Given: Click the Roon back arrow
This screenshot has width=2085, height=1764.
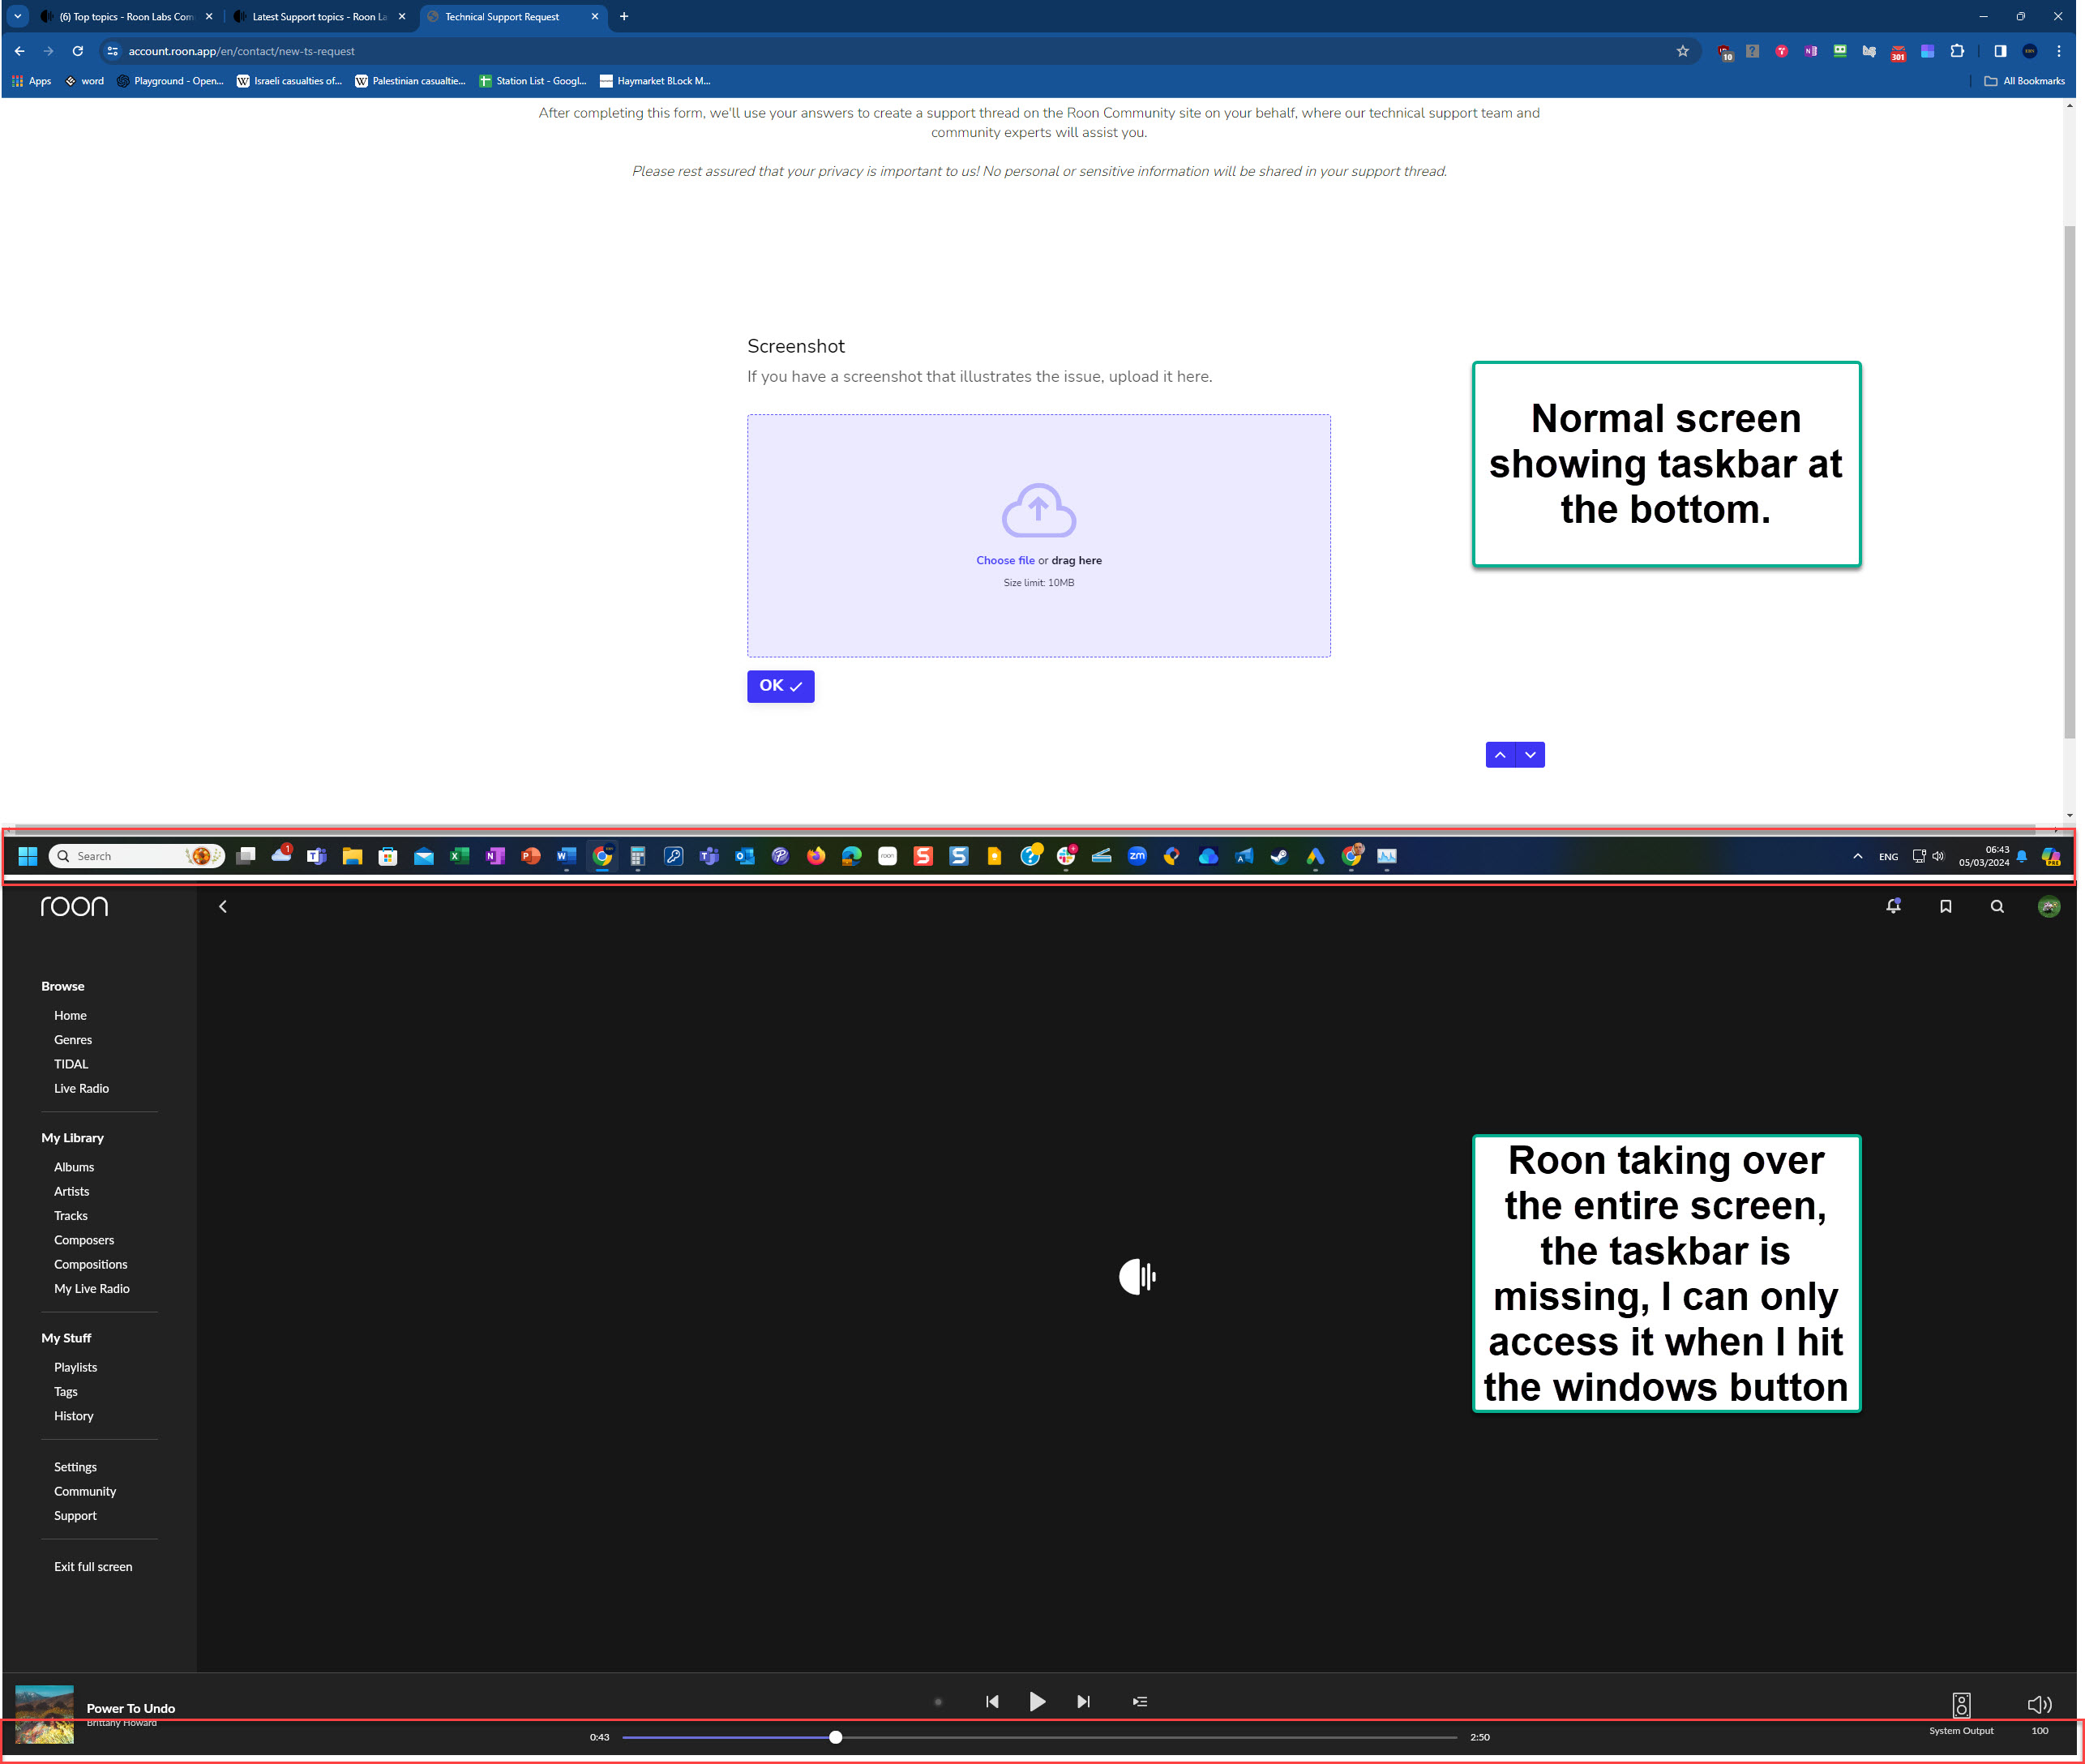Looking at the screenshot, I should (x=223, y=906).
